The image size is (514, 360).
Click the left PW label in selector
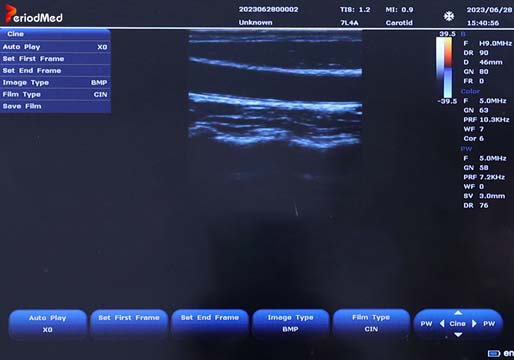pyautogui.click(x=426, y=324)
